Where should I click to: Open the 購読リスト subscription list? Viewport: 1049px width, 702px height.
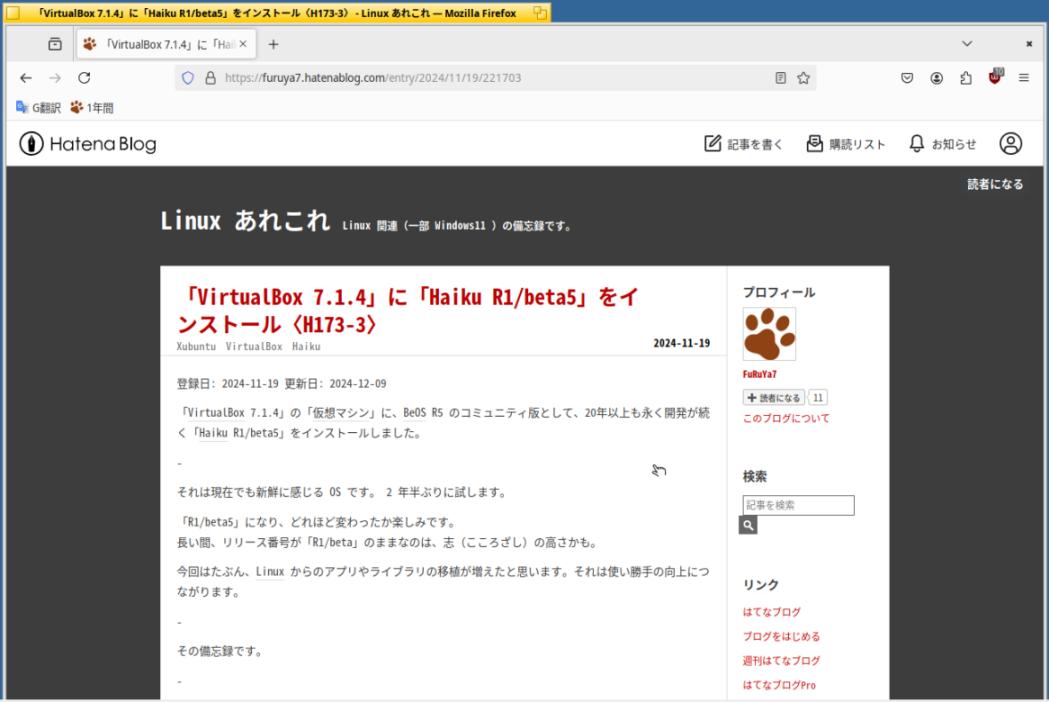[846, 144]
